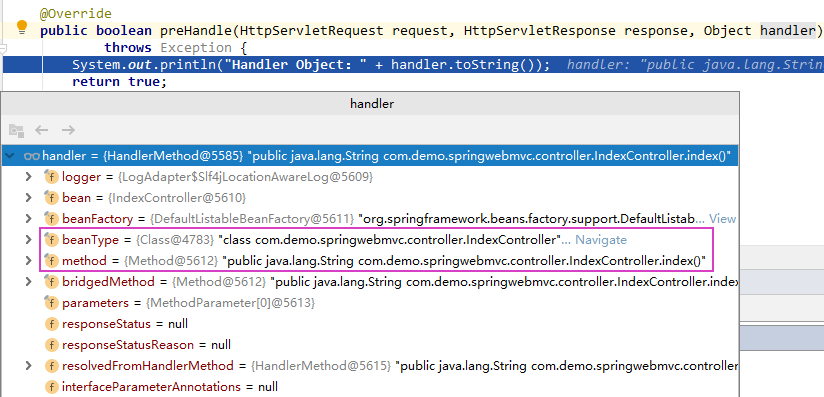Select the parameters = {MethodParameter[0]@5613} row

369,303
